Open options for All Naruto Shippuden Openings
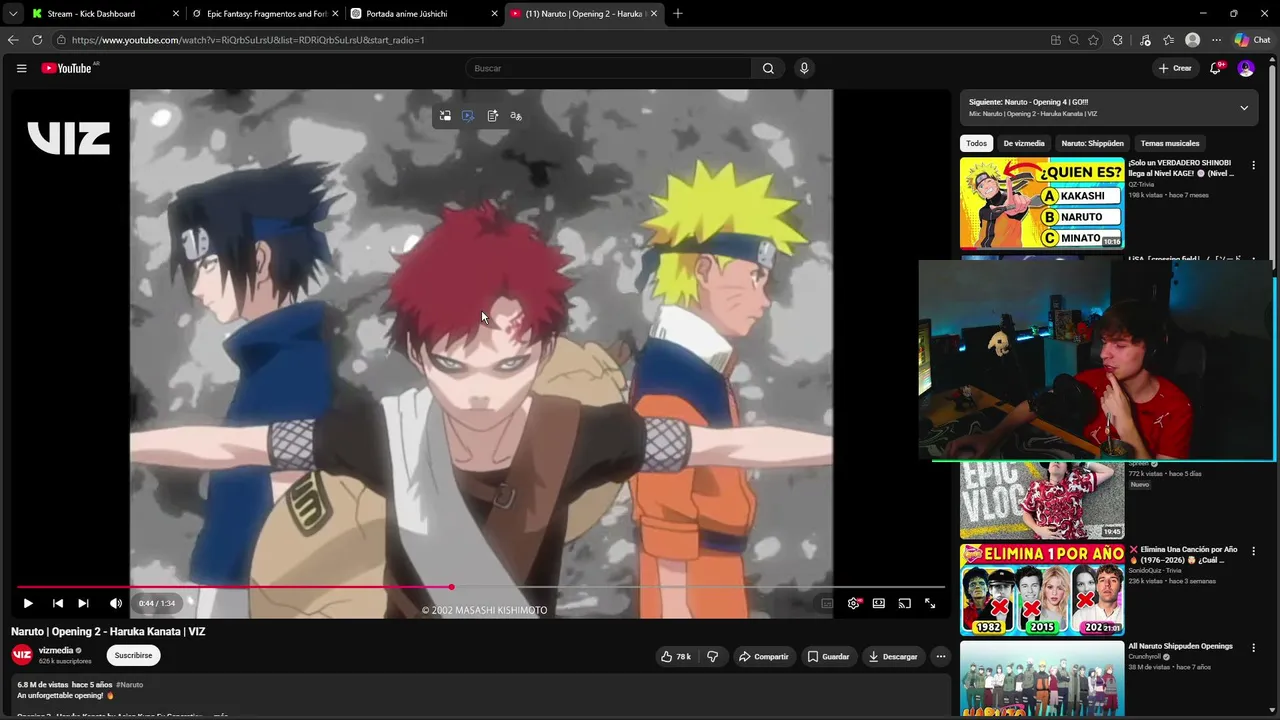Image resolution: width=1280 pixels, height=720 pixels. [1253, 648]
